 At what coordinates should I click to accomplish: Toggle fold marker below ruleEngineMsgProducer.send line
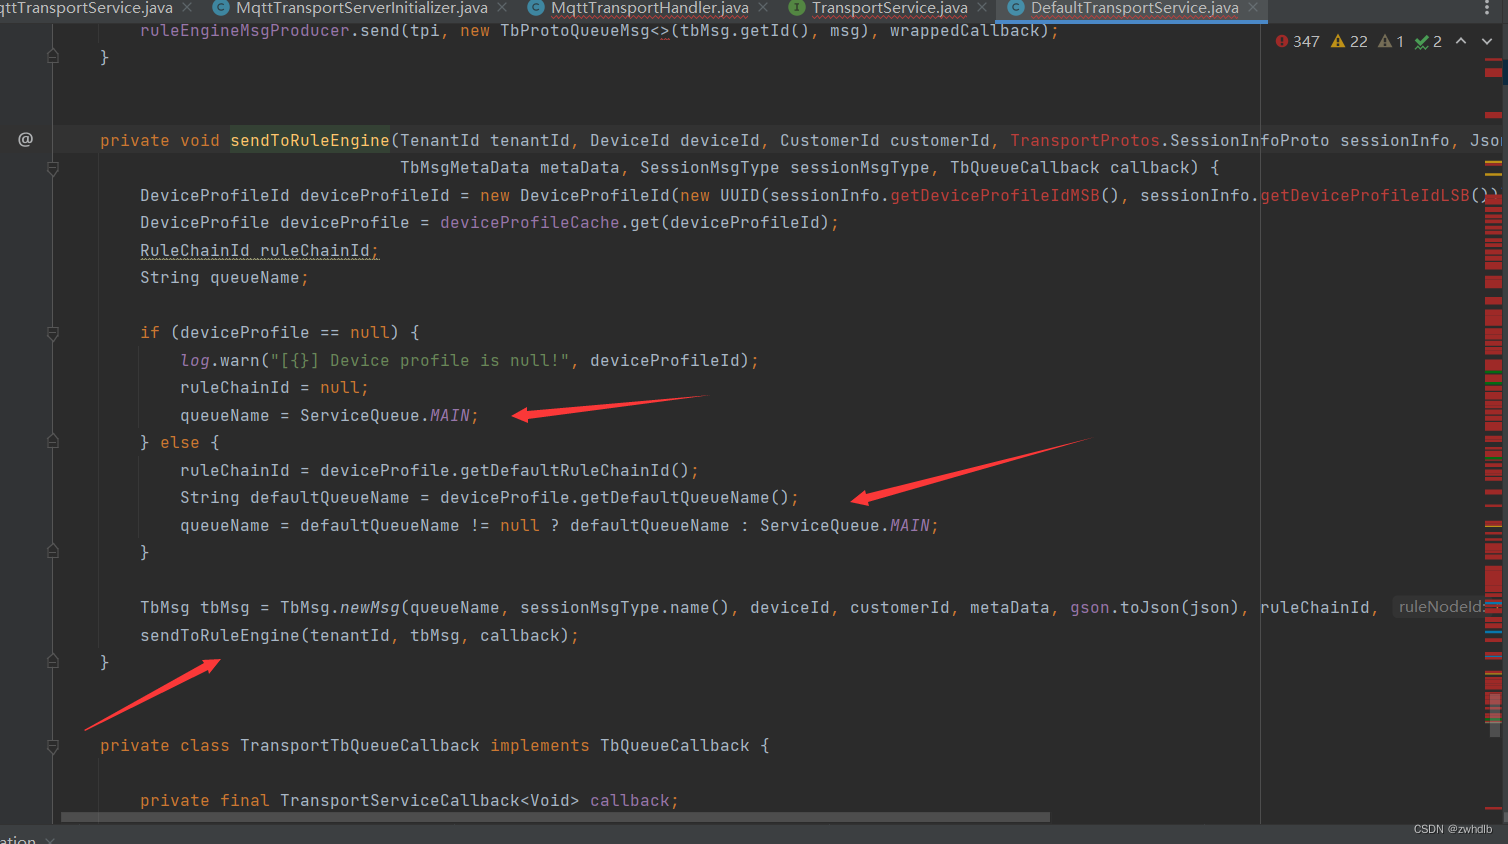click(x=53, y=57)
